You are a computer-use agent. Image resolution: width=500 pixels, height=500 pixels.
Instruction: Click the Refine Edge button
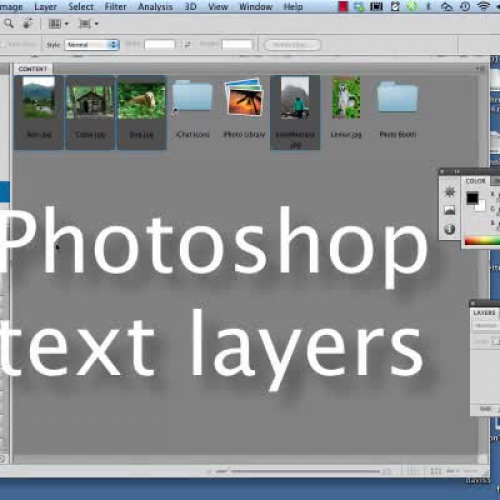[292, 45]
